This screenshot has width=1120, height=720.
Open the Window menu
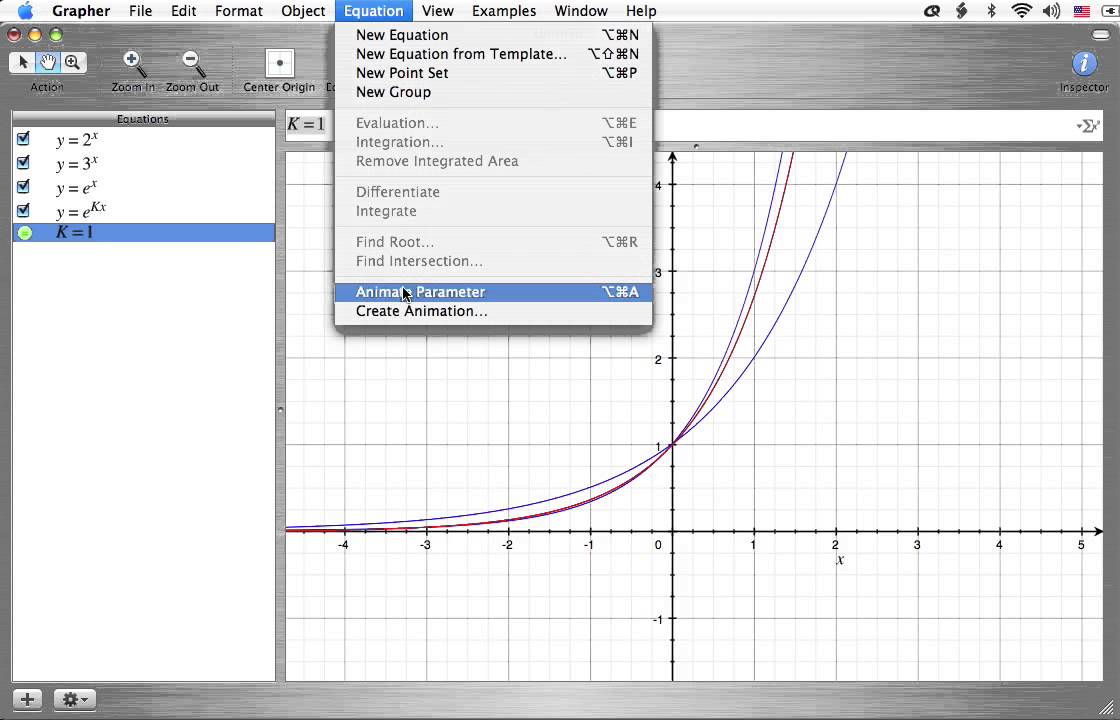pyautogui.click(x=581, y=11)
